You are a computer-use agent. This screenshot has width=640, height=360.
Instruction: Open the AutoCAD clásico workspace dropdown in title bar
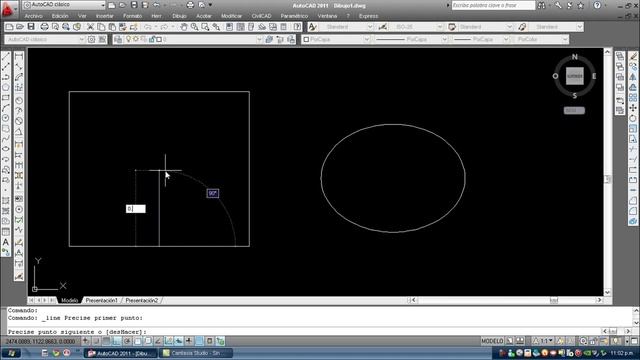tap(64, 5)
